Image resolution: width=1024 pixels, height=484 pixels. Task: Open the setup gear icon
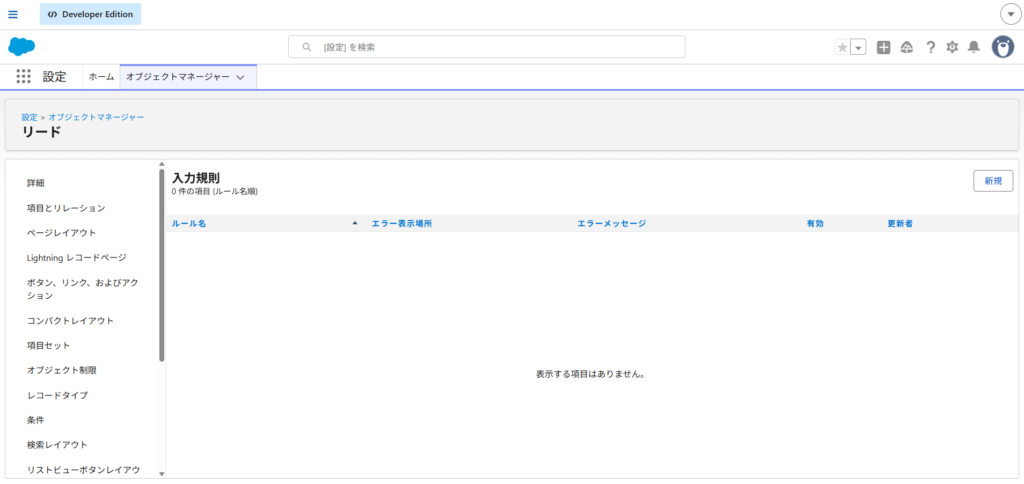point(952,47)
